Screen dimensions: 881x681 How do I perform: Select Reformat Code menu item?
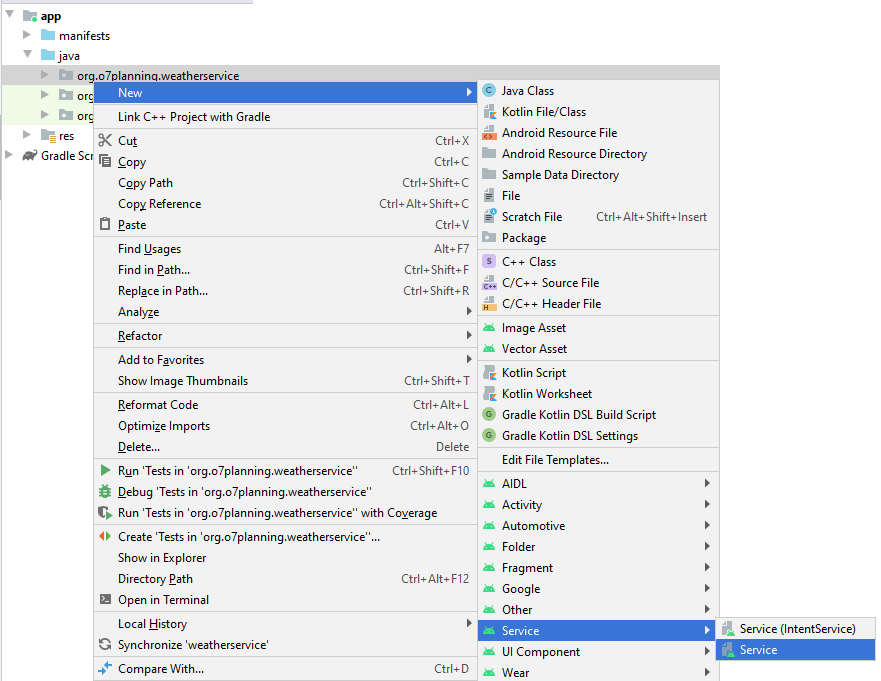tap(285, 405)
